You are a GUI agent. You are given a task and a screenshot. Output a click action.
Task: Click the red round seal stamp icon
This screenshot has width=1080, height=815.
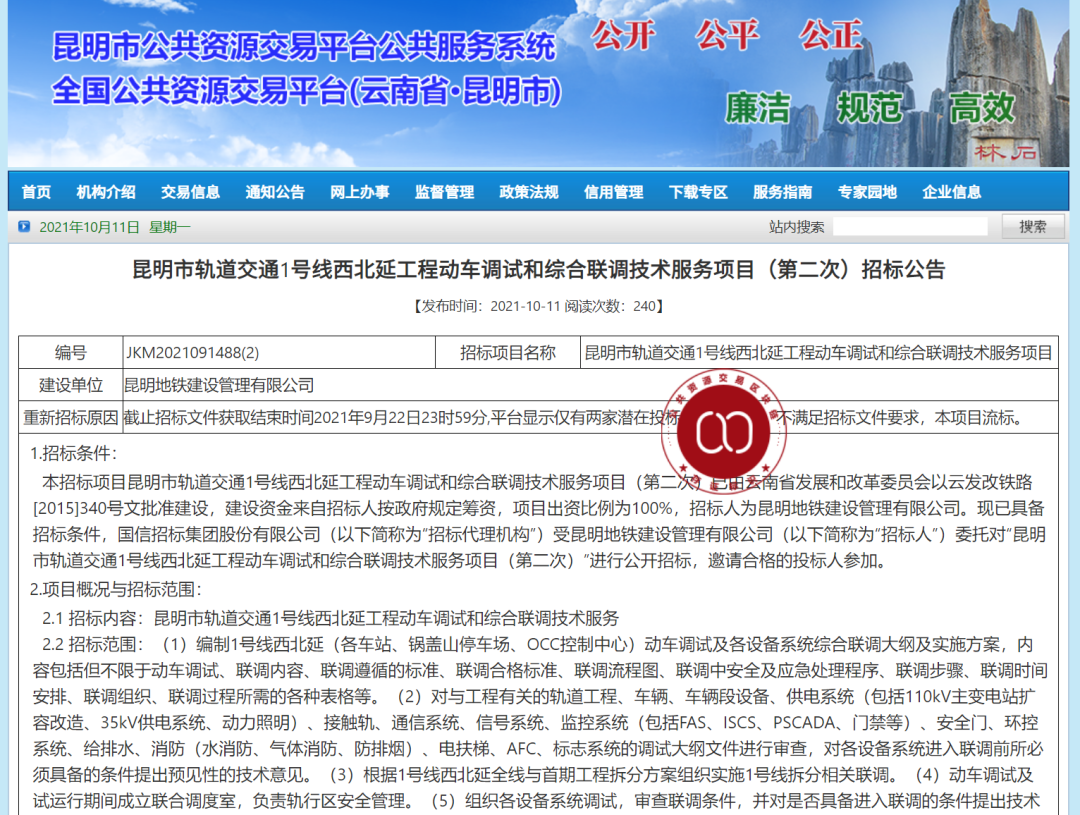click(x=723, y=432)
